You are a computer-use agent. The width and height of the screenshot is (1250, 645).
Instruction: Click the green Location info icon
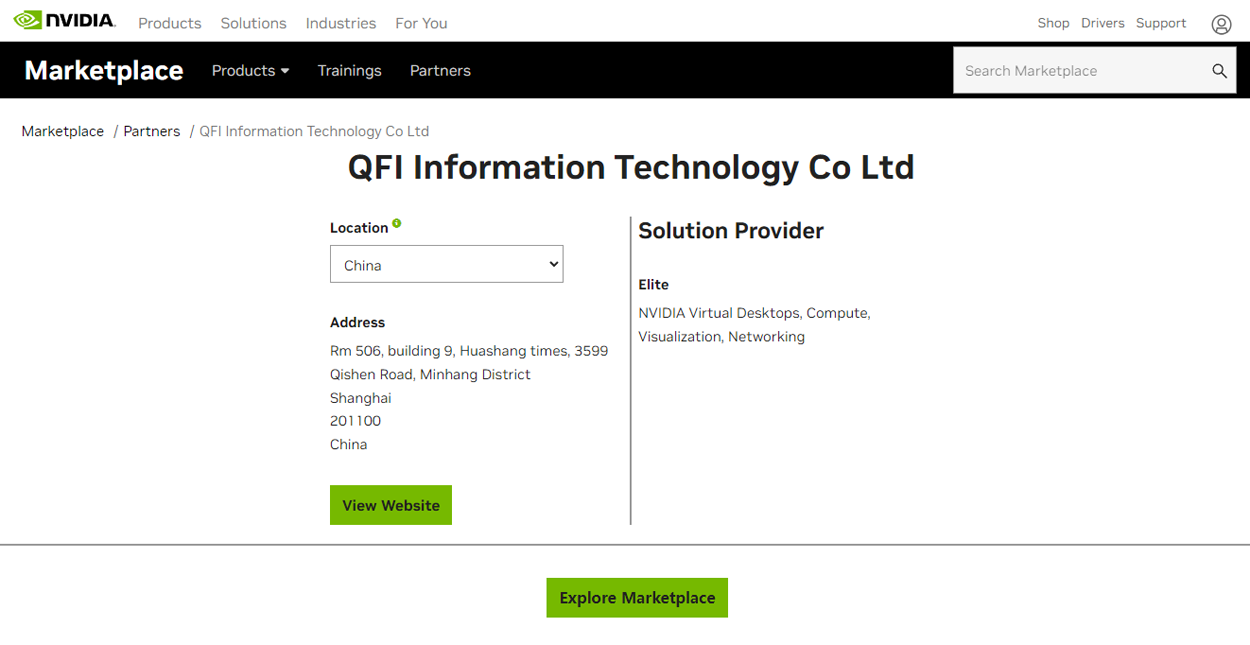pyautogui.click(x=397, y=224)
